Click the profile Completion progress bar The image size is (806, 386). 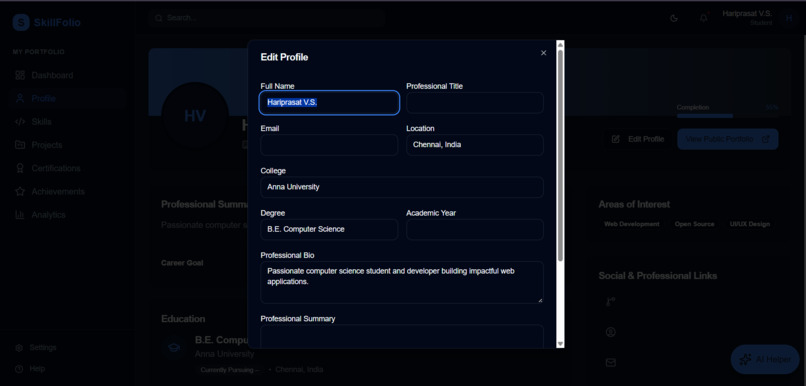pyautogui.click(x=727, y=116)
